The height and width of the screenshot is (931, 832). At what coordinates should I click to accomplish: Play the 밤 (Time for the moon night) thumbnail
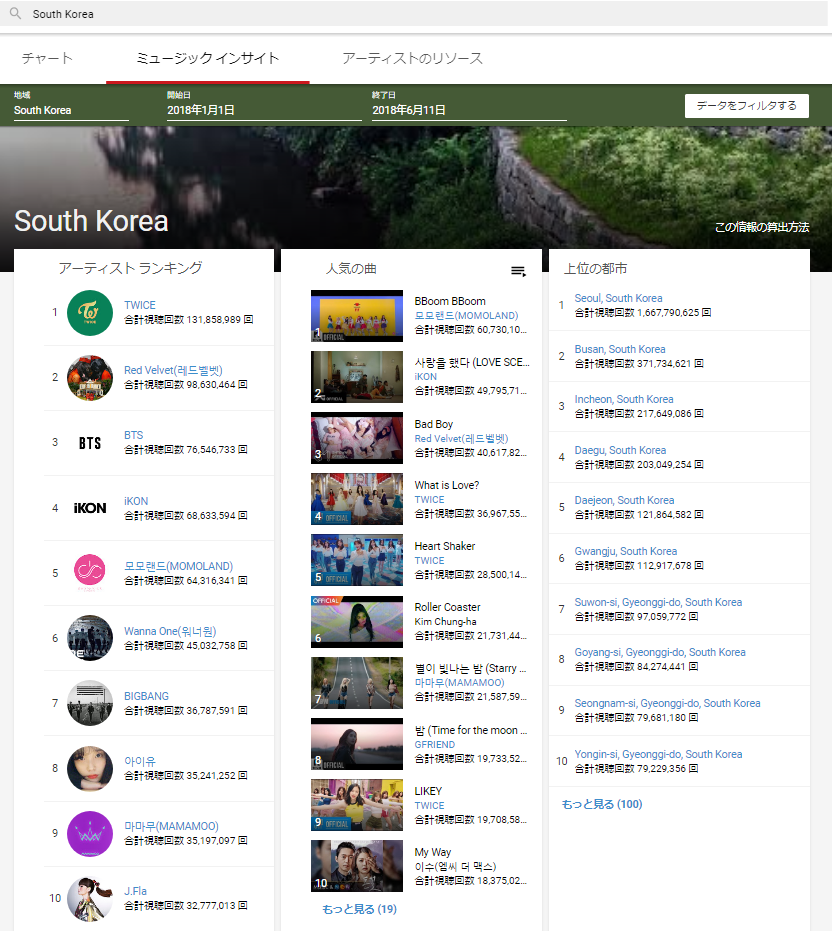[x=357, y=744]
